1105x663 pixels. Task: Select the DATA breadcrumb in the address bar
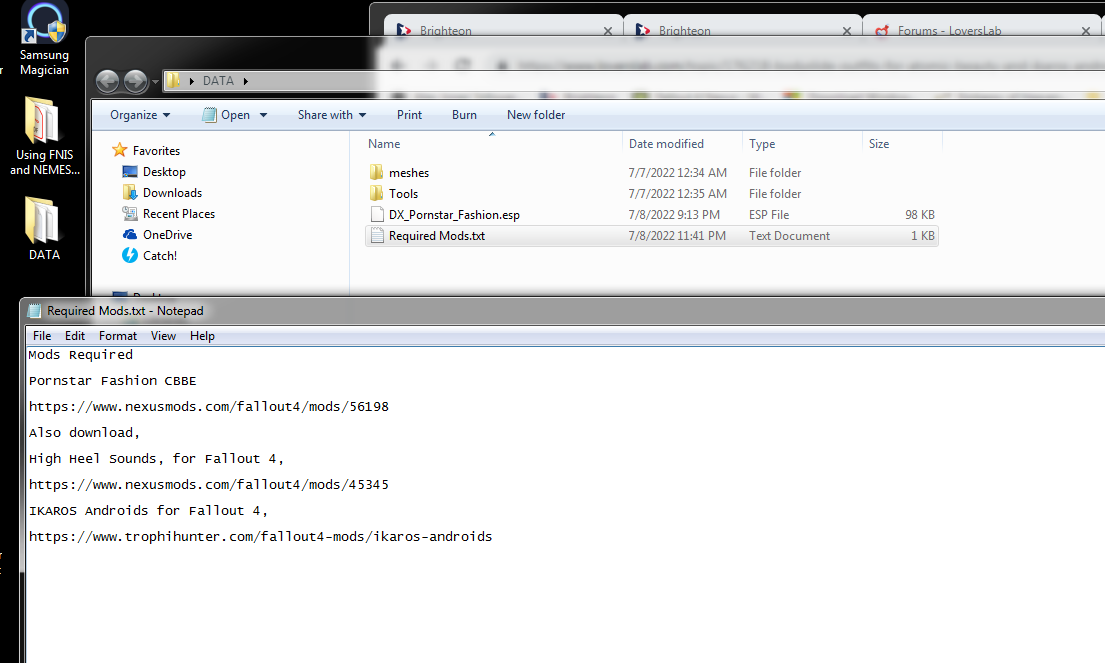(x=218, y=81)
